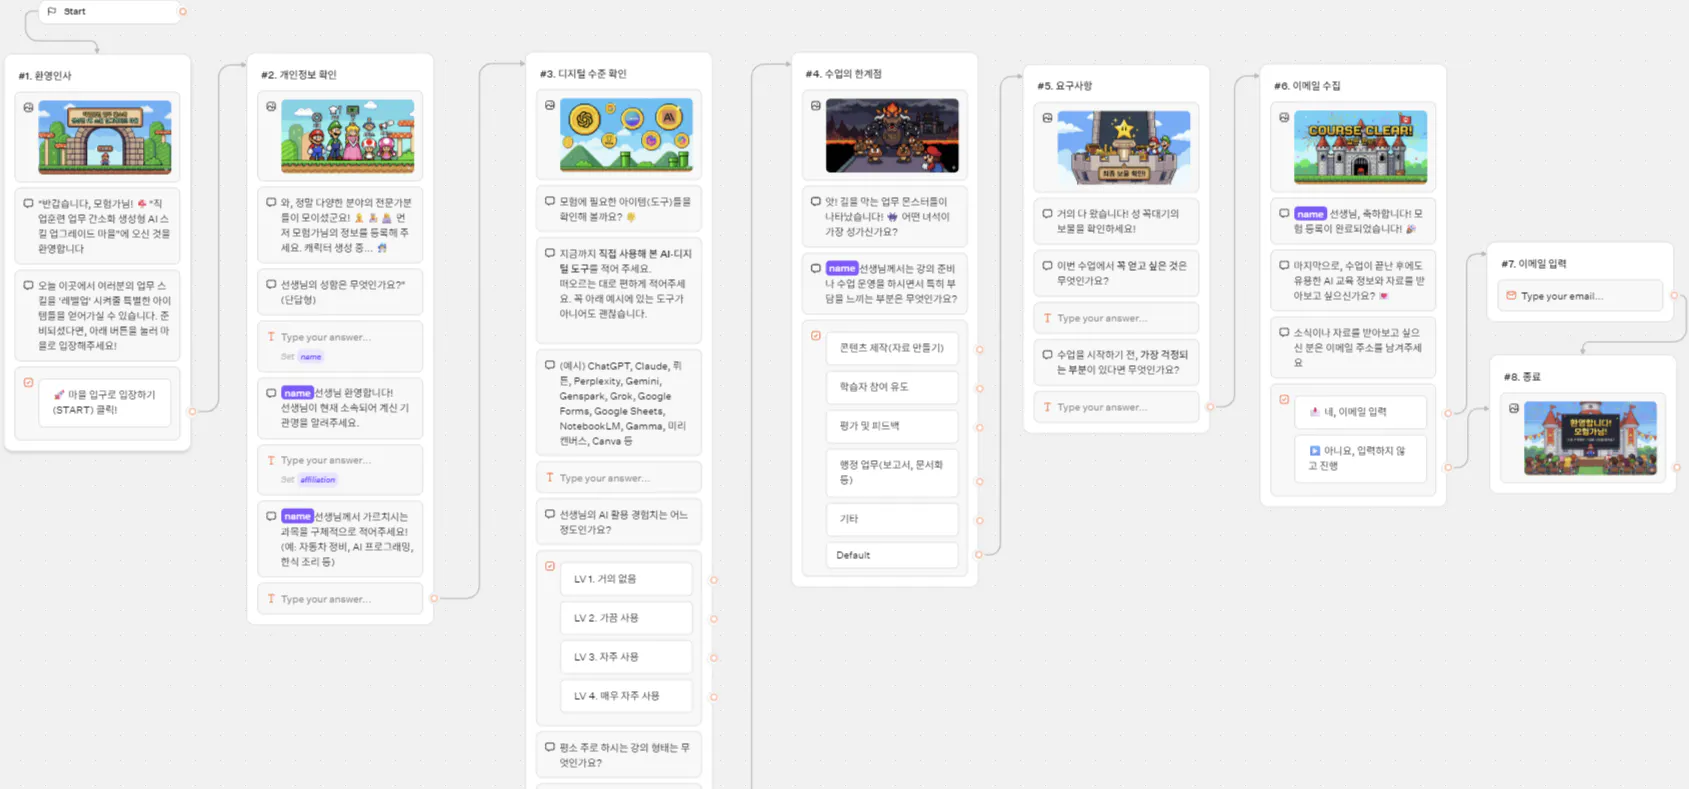This screenshot has width=1689, height=789.
Task: Click the chat bubble icon of "이번 수업에서 꼭 얻고 싶은 것은"
Action: 1047,265
